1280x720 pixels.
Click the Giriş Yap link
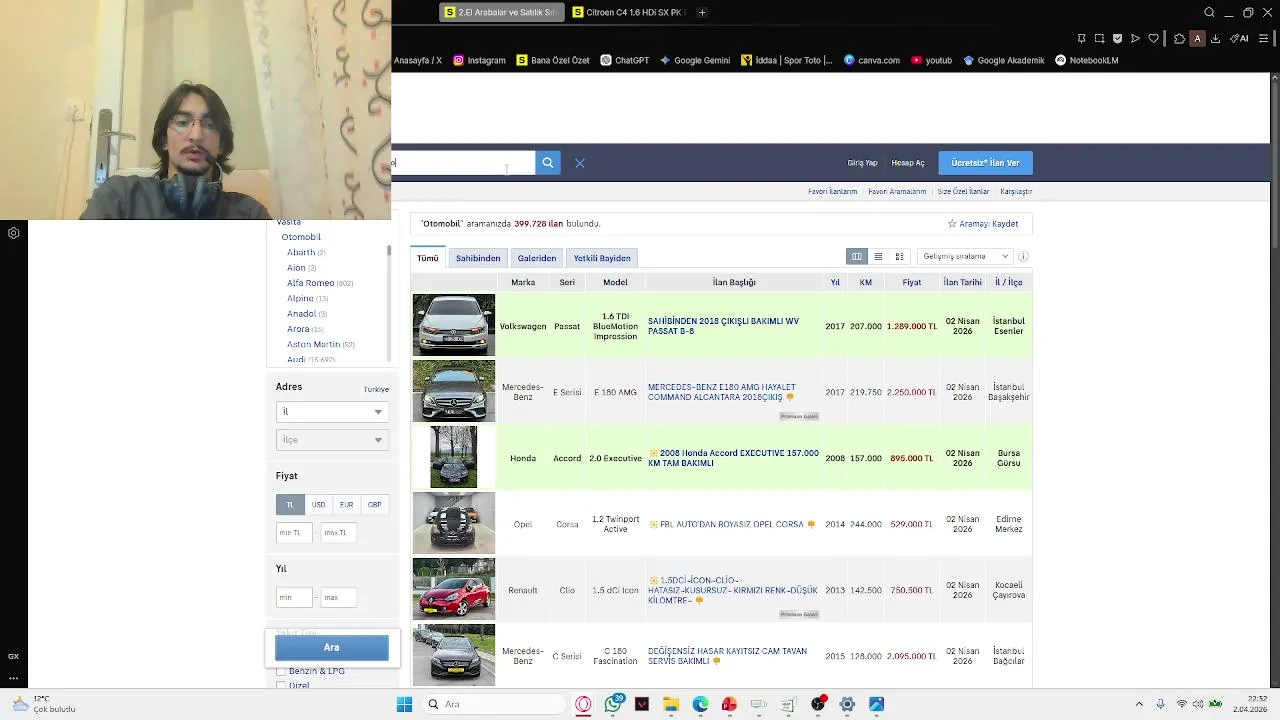(863, 162)
